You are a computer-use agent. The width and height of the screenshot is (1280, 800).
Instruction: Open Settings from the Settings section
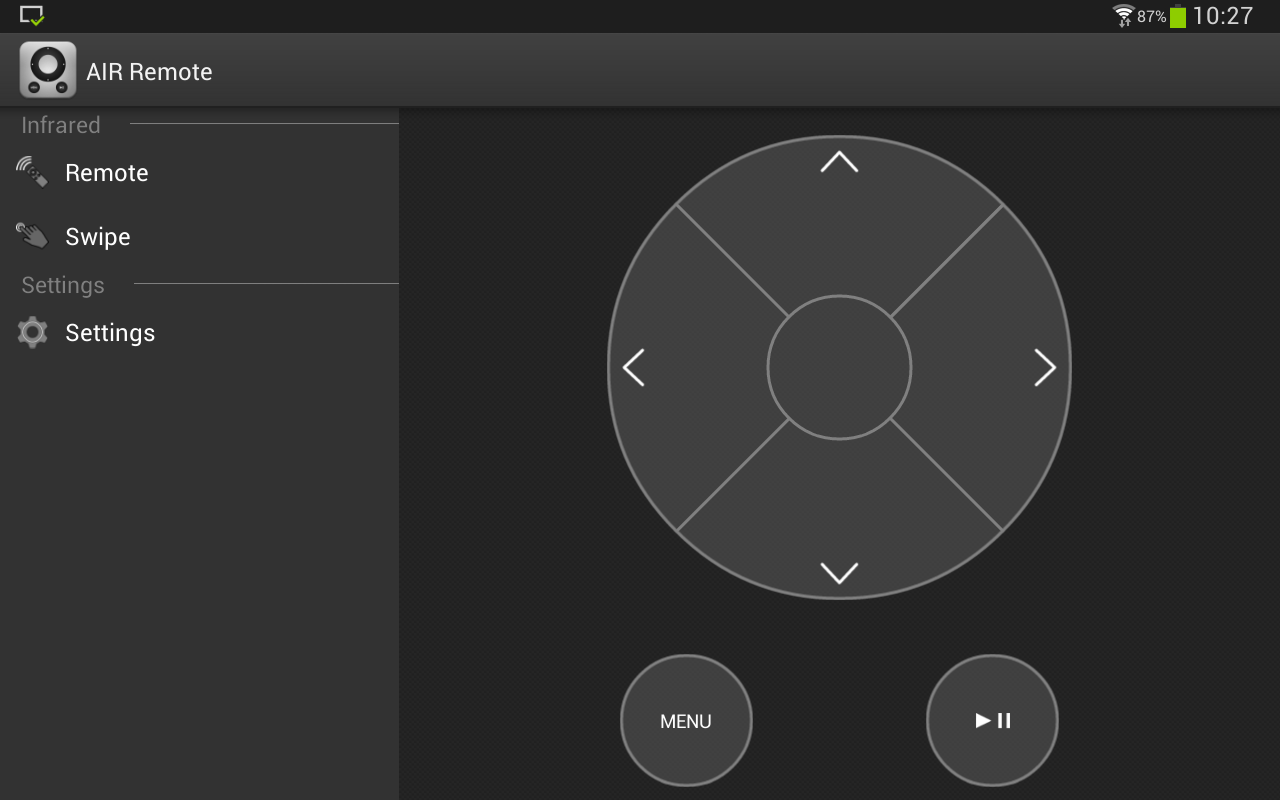pyautogui.click(x=110, y=332)
